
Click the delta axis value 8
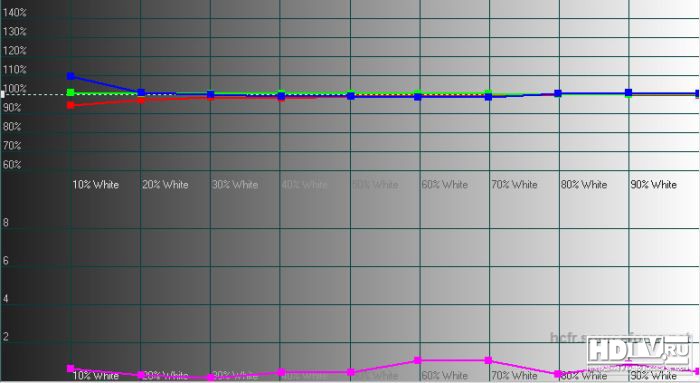click(x=5, y=222)
